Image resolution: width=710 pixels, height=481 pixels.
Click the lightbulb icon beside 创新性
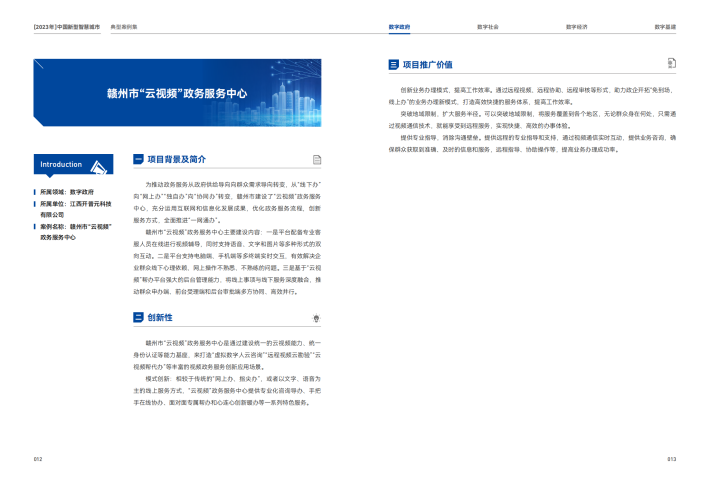pyautogui.click(x=317, y=317)
